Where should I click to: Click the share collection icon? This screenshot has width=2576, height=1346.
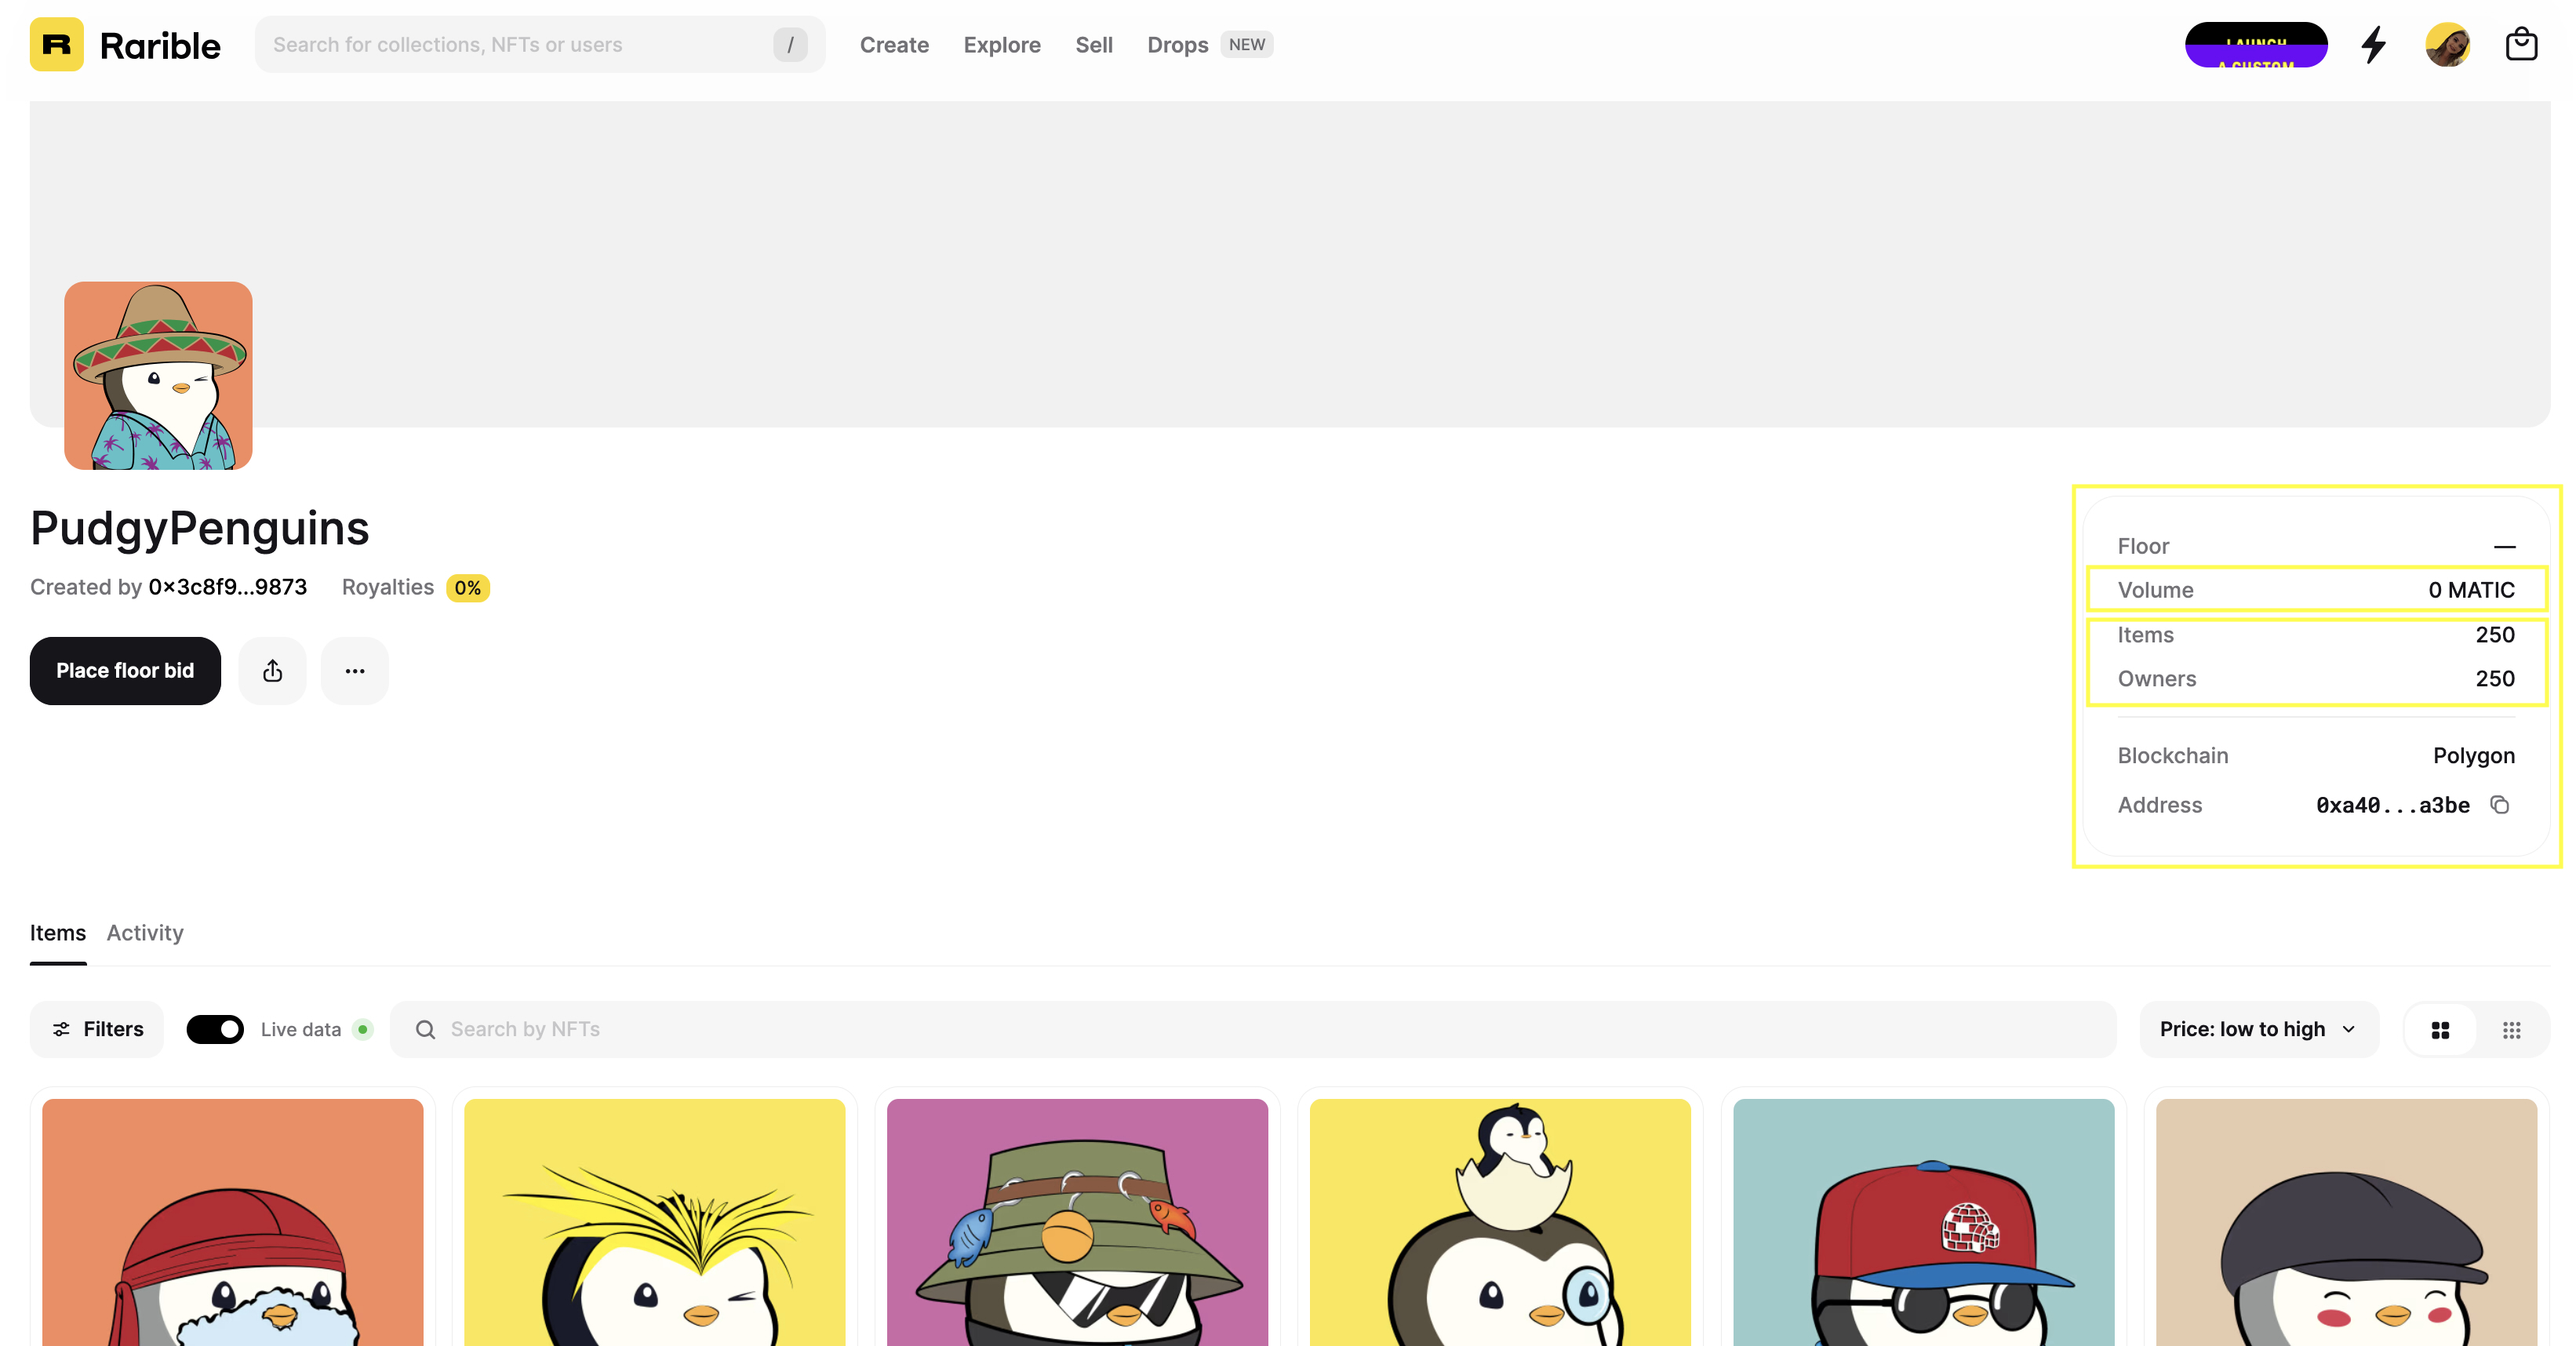pyautogui.click(x=272, y=671)
